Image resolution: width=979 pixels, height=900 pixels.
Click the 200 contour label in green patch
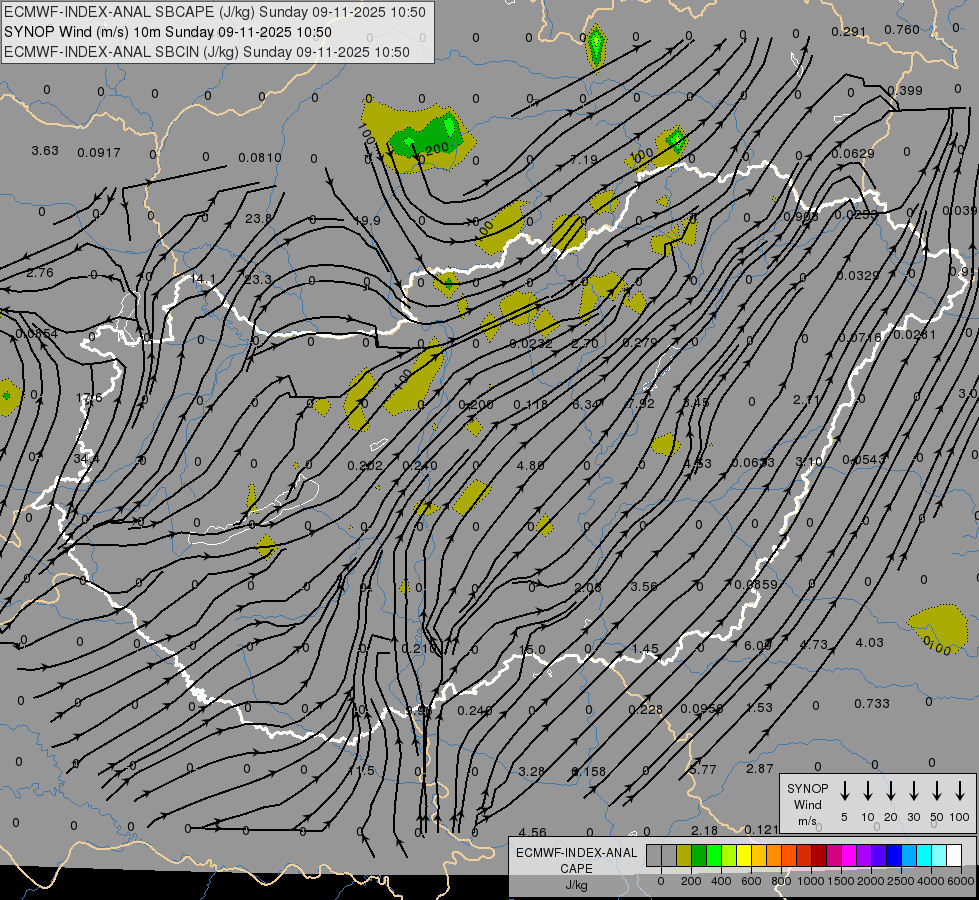(x=436, y=149)
